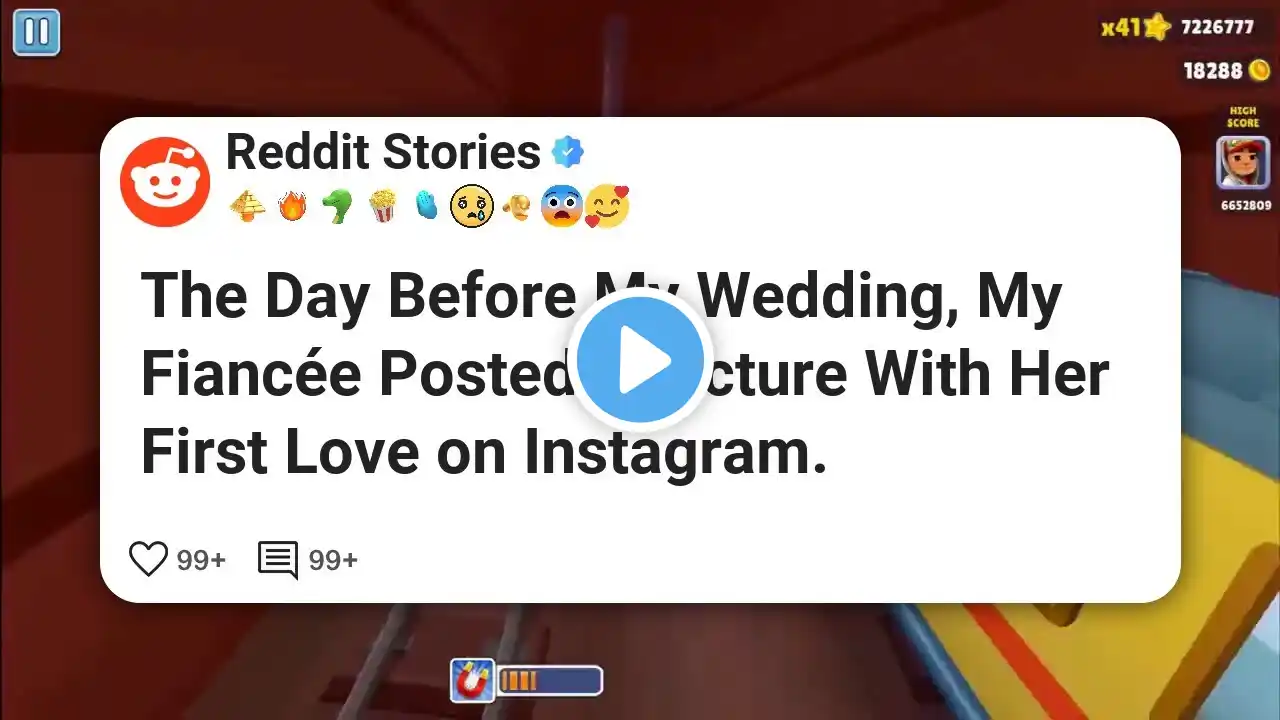
Task: Click the star score multiplier icon
Action: pyautogui.click(x=1157, y=27)
